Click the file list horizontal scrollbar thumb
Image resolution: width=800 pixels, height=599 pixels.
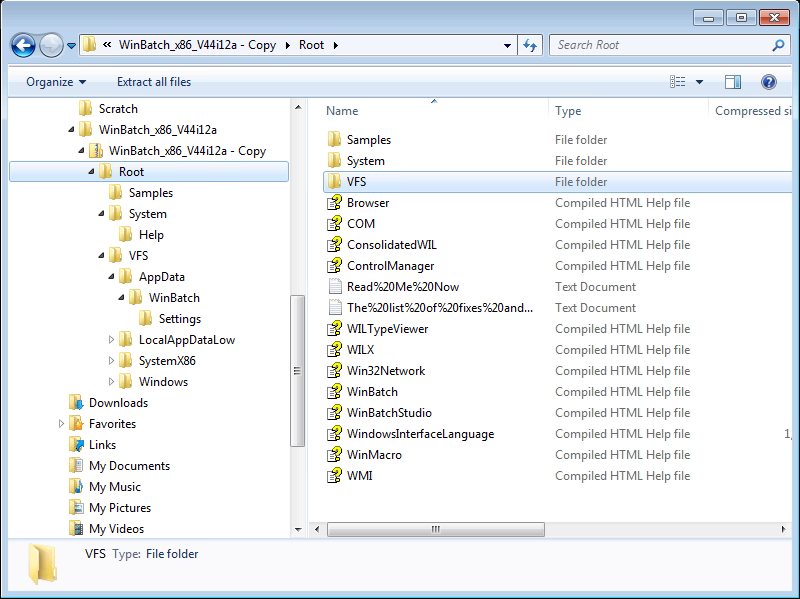tap(436, 529)
